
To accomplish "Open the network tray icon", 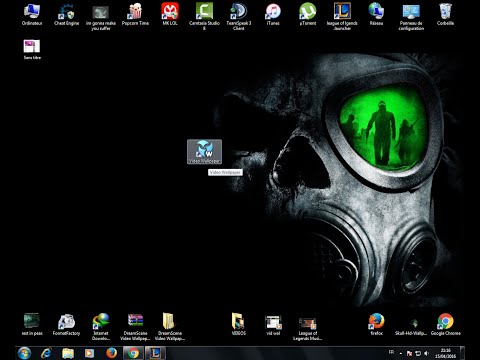I will [x=418, y=353].
